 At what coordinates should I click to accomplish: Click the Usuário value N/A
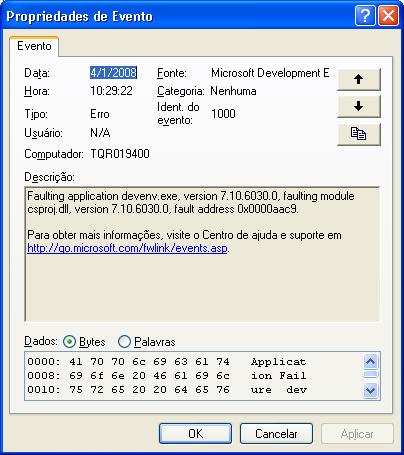(100, 133)
